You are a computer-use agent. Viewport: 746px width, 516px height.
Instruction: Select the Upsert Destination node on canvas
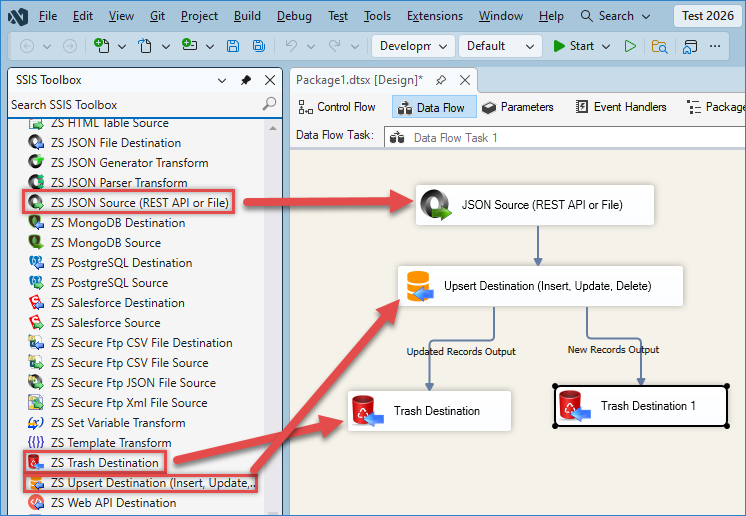[x=540, y=286]
